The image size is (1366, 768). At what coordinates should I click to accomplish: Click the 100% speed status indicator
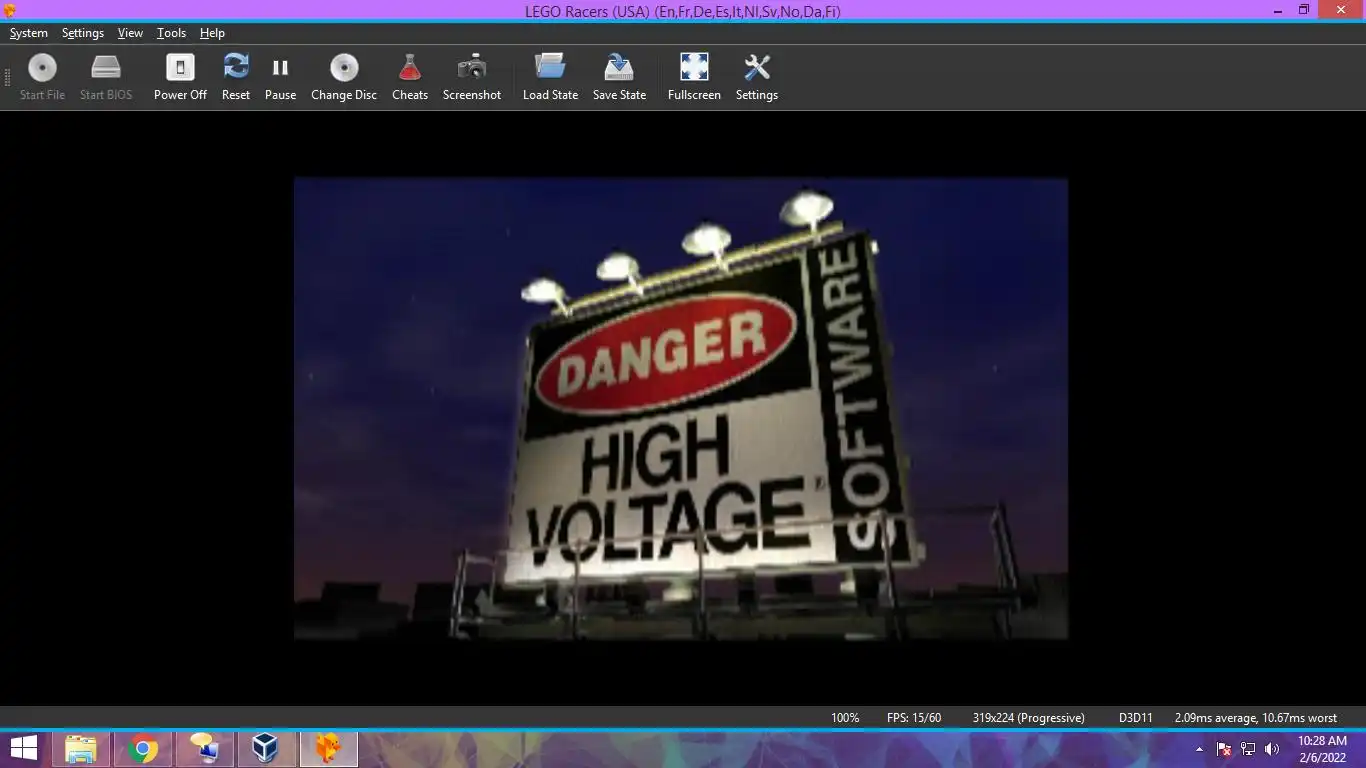845,718
